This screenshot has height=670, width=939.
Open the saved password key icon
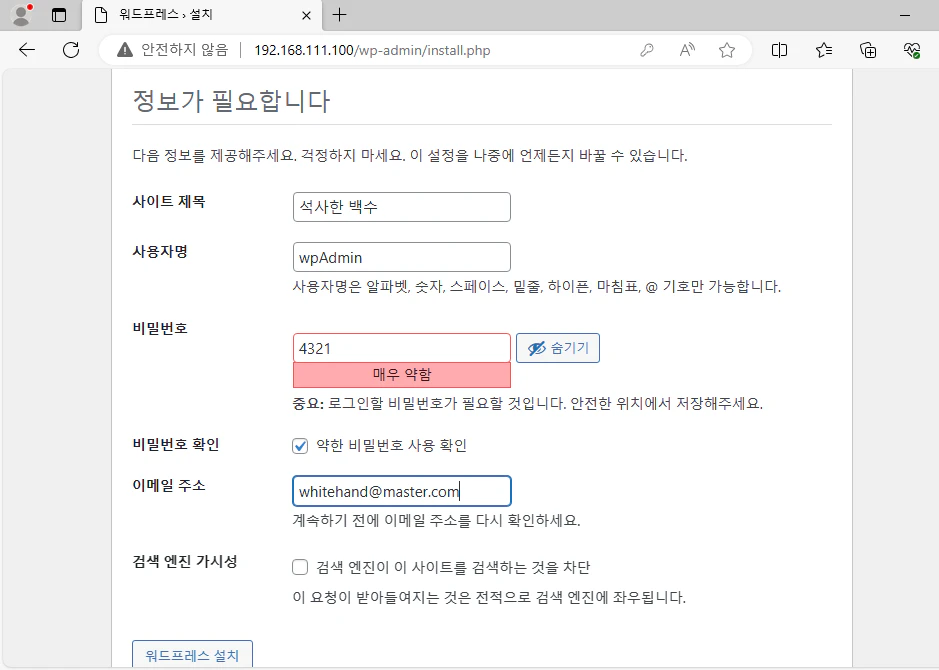[646, 50]
